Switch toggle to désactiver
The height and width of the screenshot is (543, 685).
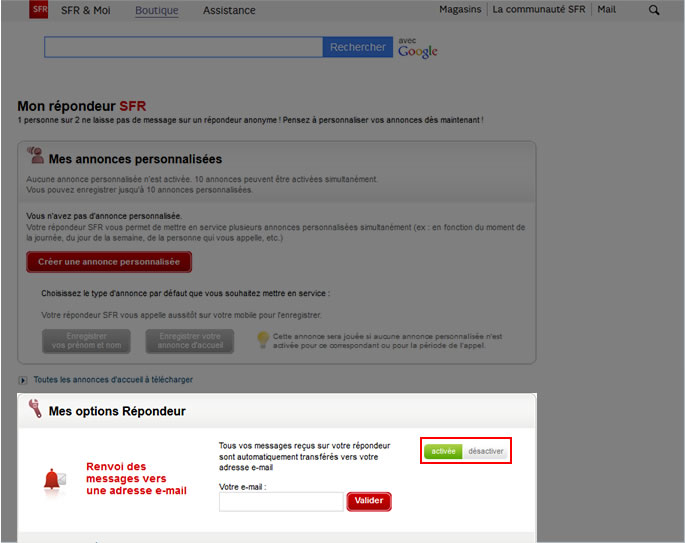485,451
